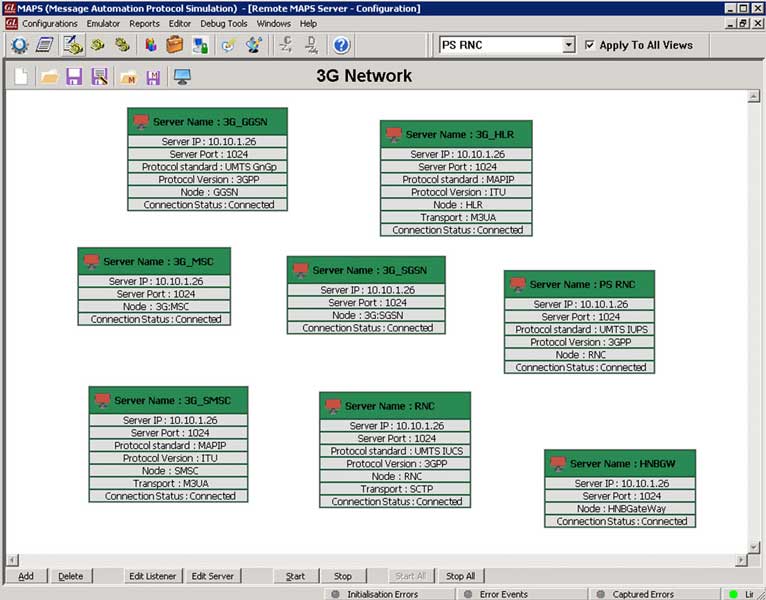Select the 'Server Name : RNC' node header

point(395,406)
